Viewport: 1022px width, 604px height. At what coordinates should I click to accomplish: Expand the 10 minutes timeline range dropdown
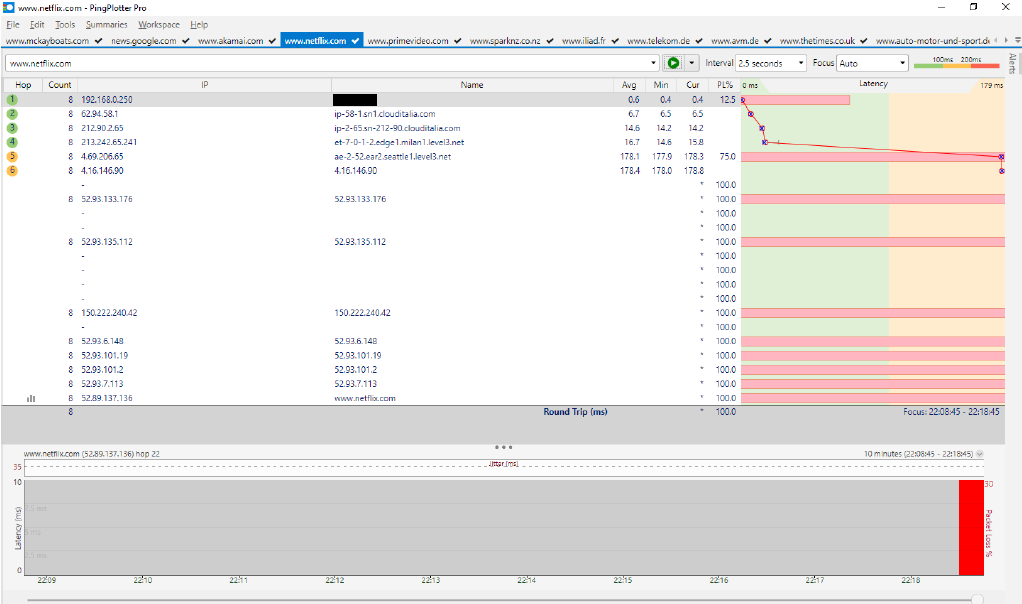point(980,453)
